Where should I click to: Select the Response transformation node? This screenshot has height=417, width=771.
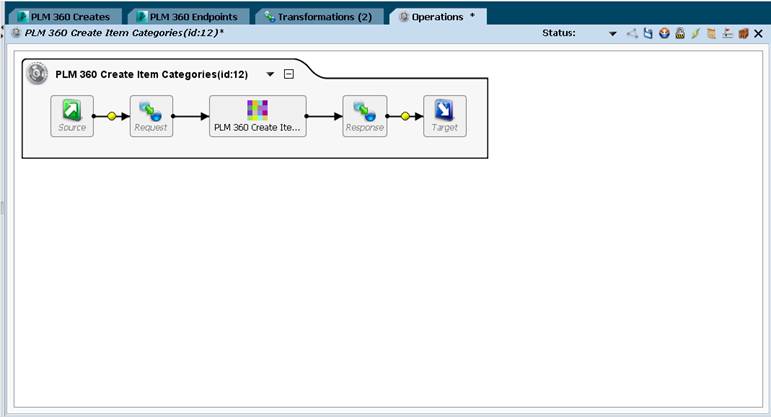(364, 116)
